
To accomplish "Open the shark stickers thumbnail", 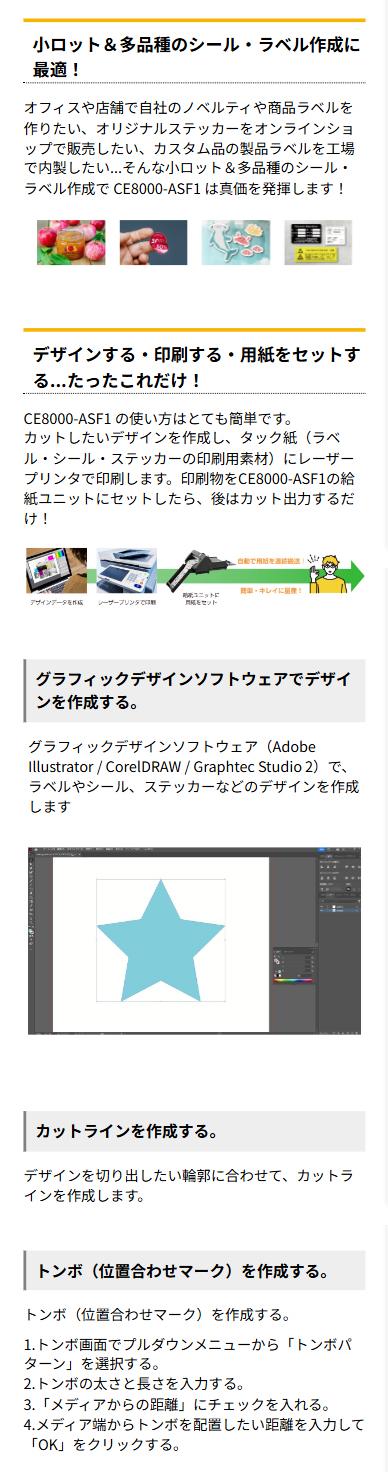I will click(x=235, y=242).
